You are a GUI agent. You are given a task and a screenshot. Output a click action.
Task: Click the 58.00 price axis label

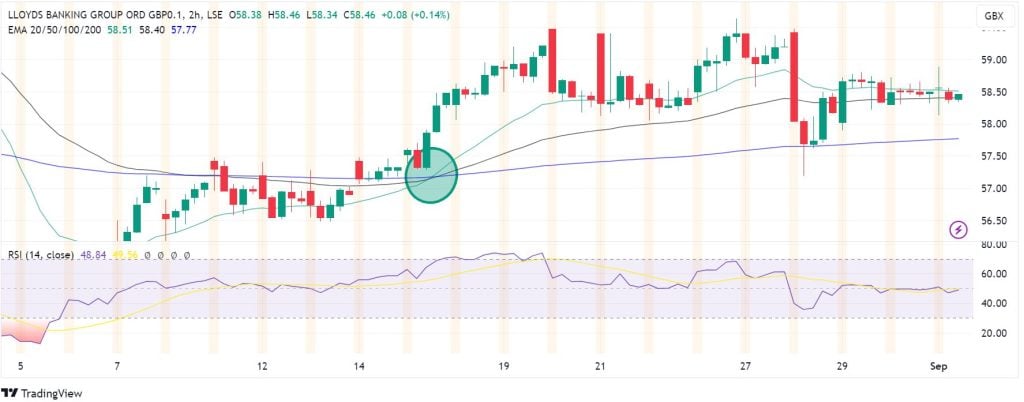991,125
